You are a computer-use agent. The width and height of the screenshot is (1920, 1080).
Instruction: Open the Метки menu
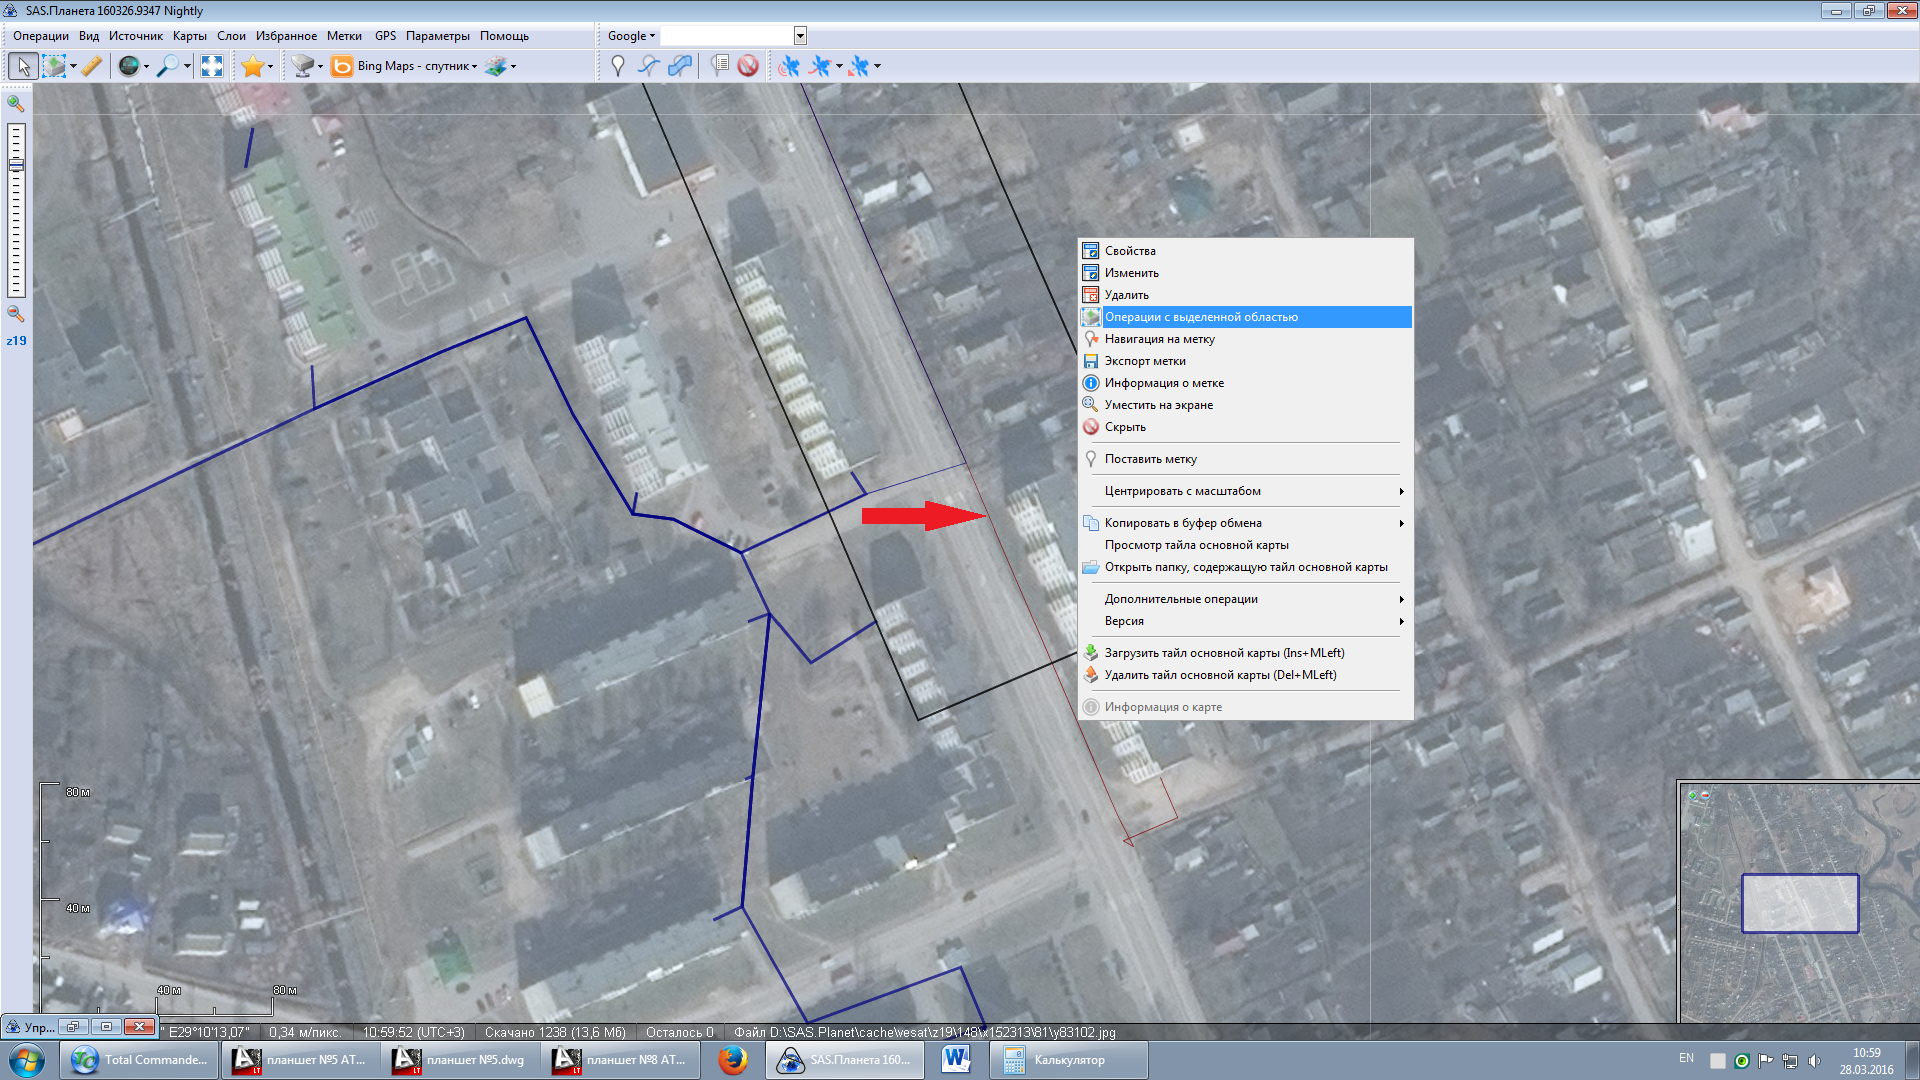click(344, 36)
